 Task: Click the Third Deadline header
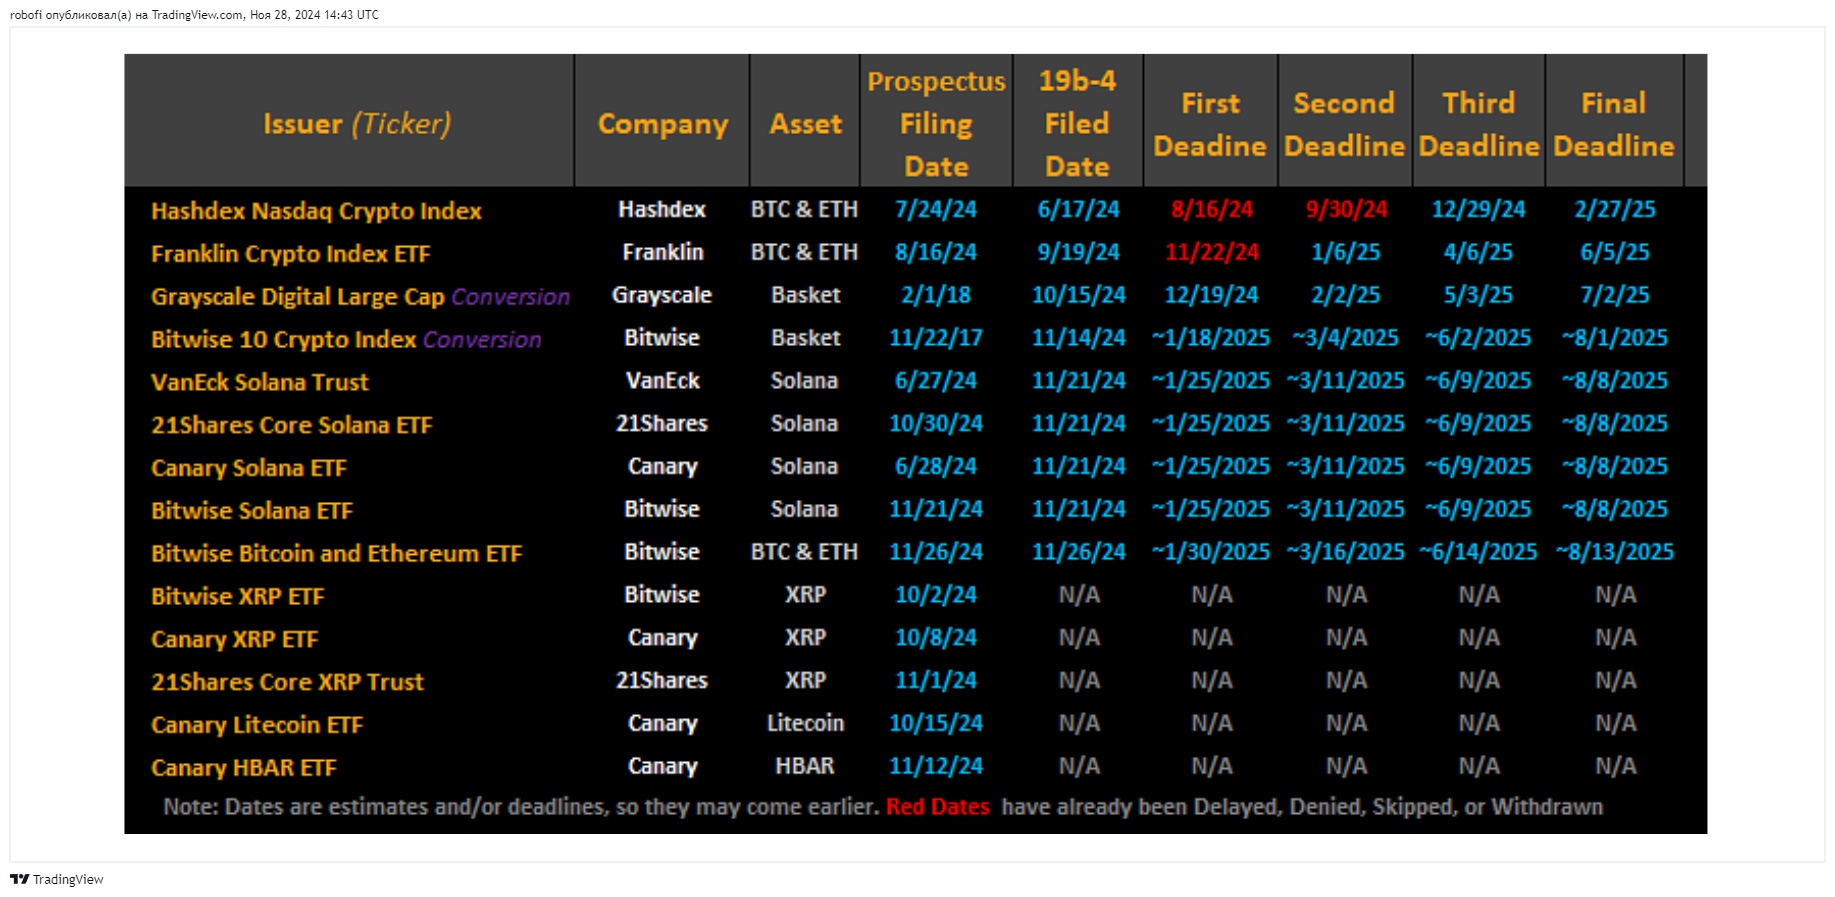tap(1479, 124)
